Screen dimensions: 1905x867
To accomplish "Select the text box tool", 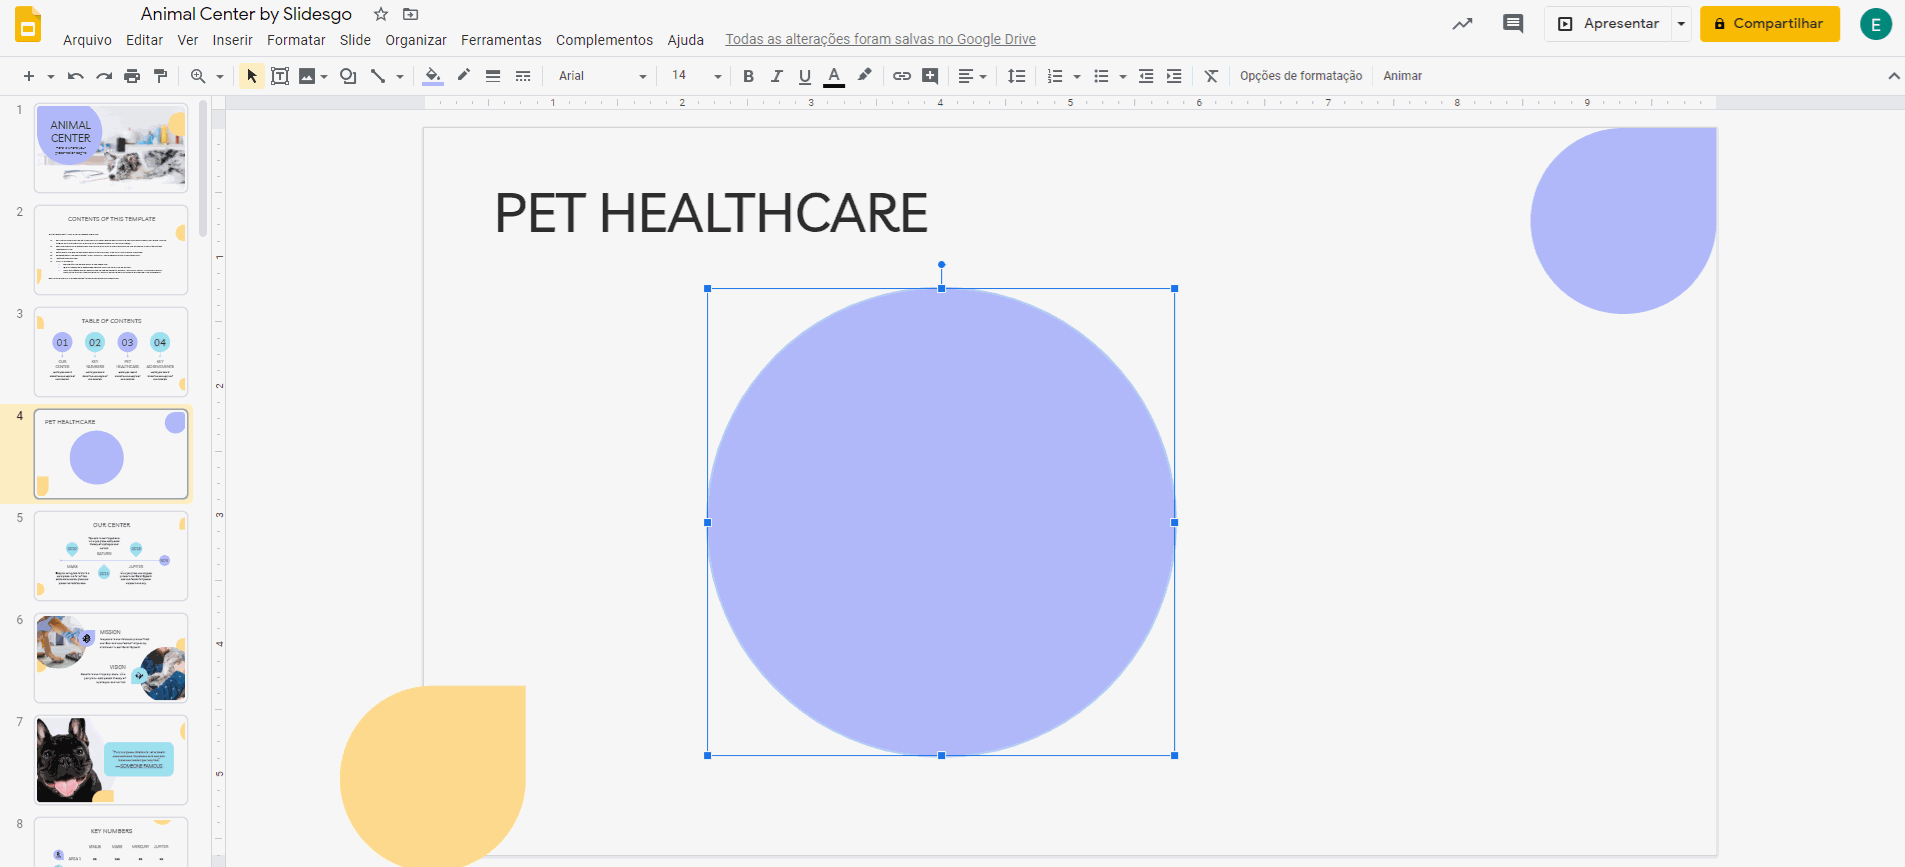I will (280, 76).
